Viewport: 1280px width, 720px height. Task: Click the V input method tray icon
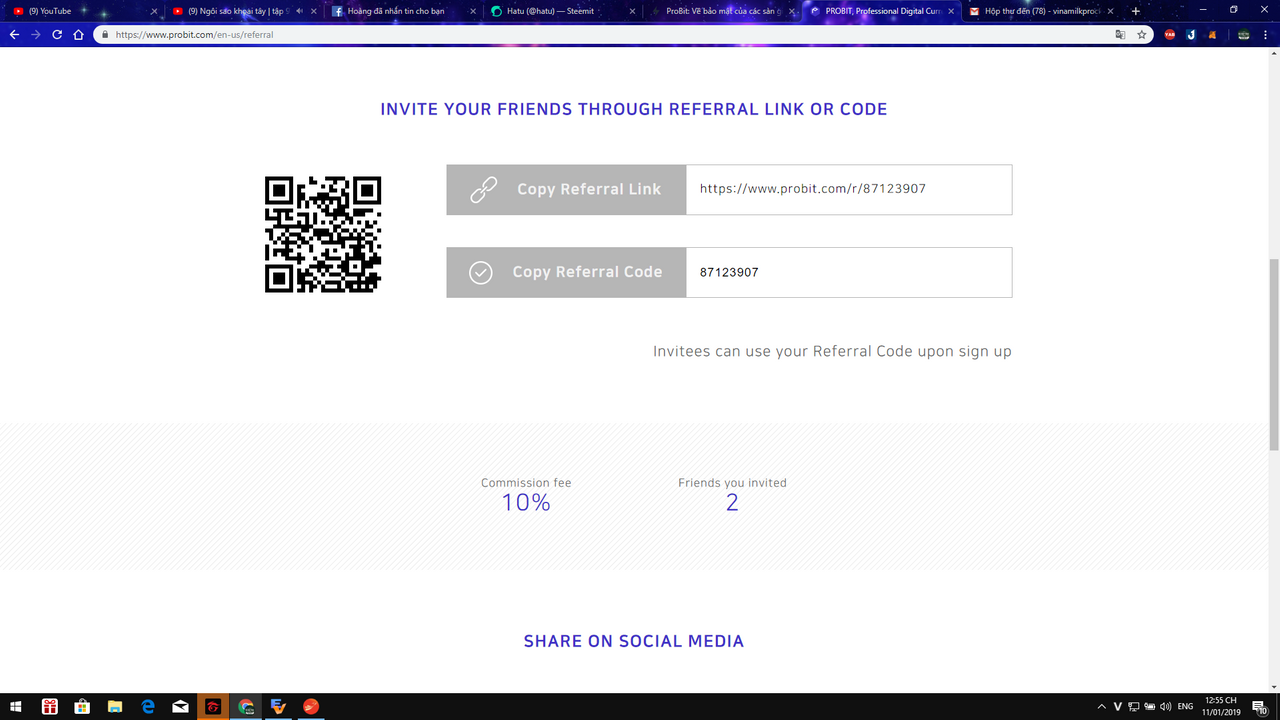[x=1118, y=707]
